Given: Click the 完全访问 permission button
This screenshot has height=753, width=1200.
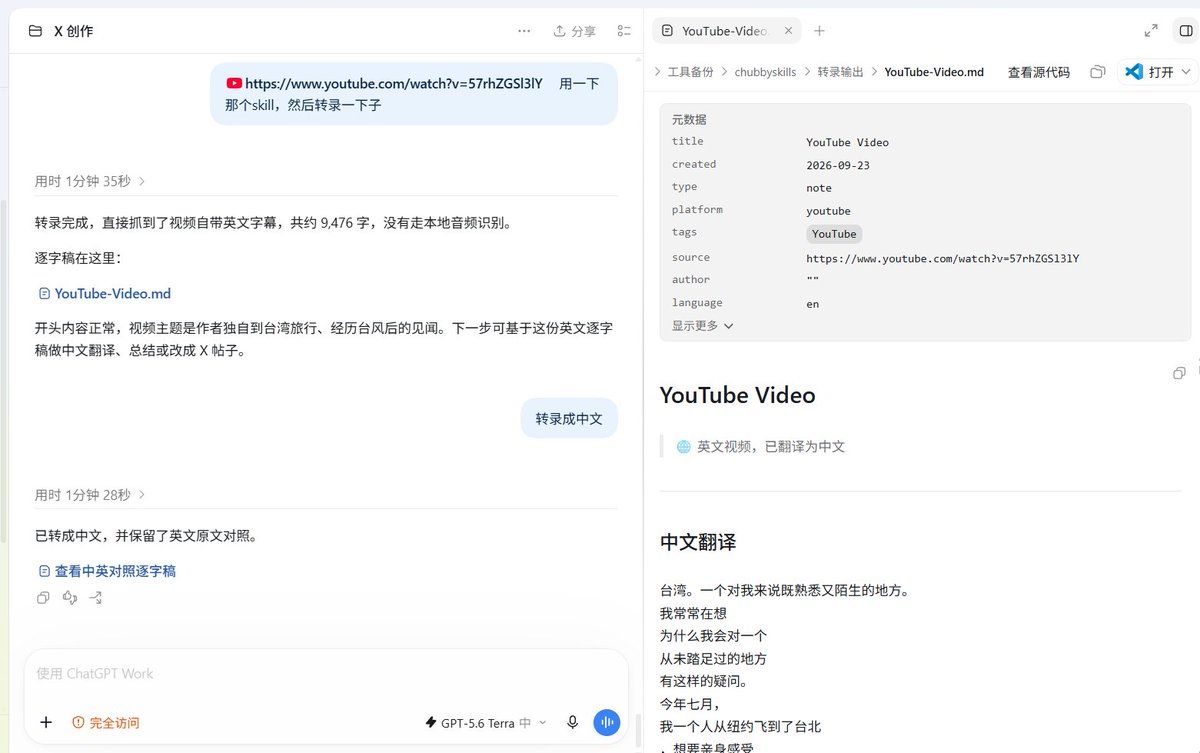Looking at the screenshot, I should [x=106, y=722].
